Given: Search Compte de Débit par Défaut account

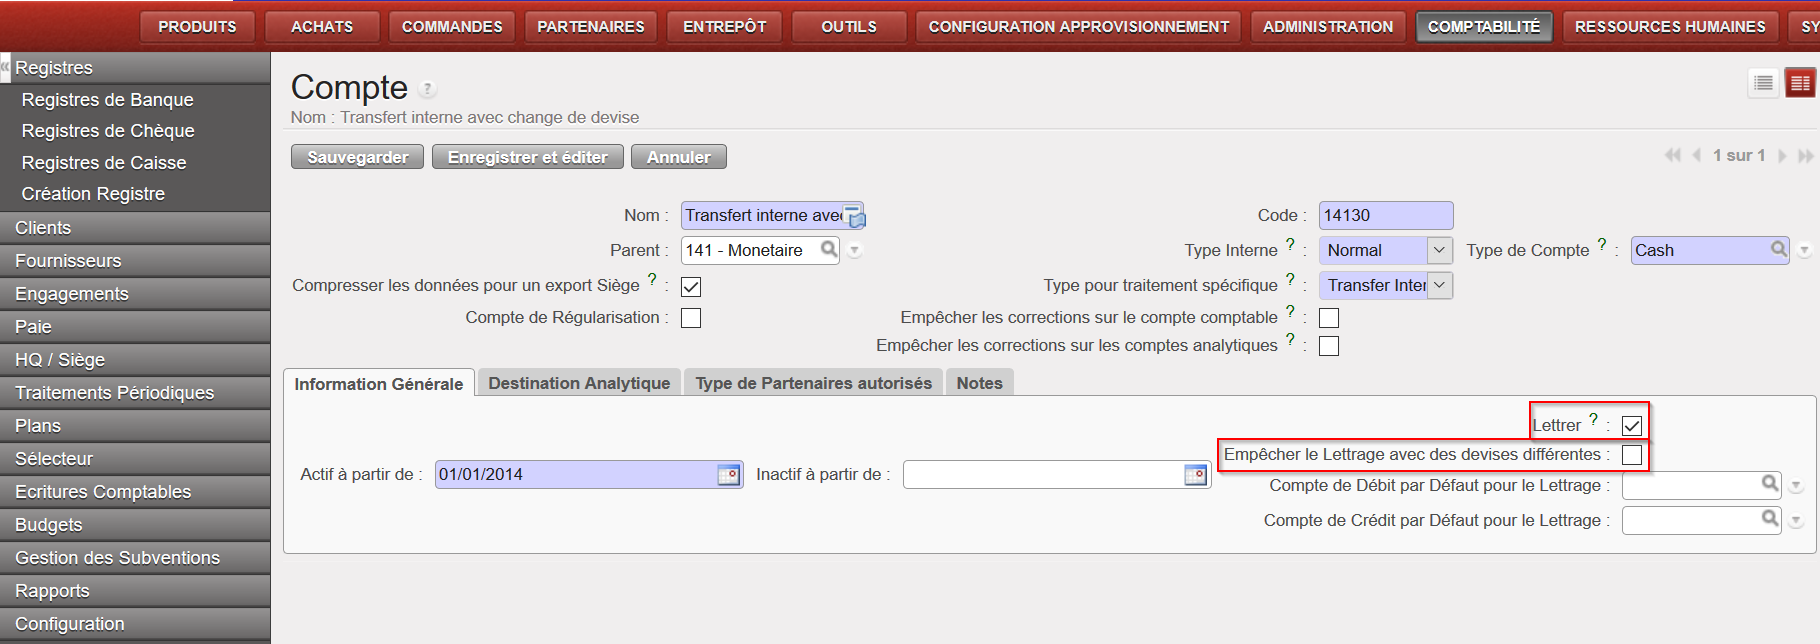Looking at the screenshot, I should pyautogui.click(x=1770, y=485).
